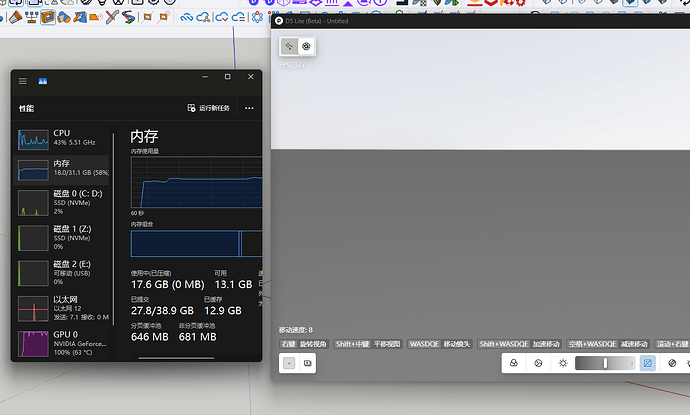Screen dimensions: 690x415
Task: Expand the small arrow button bottom-left of D5
Action: point(289,363)
